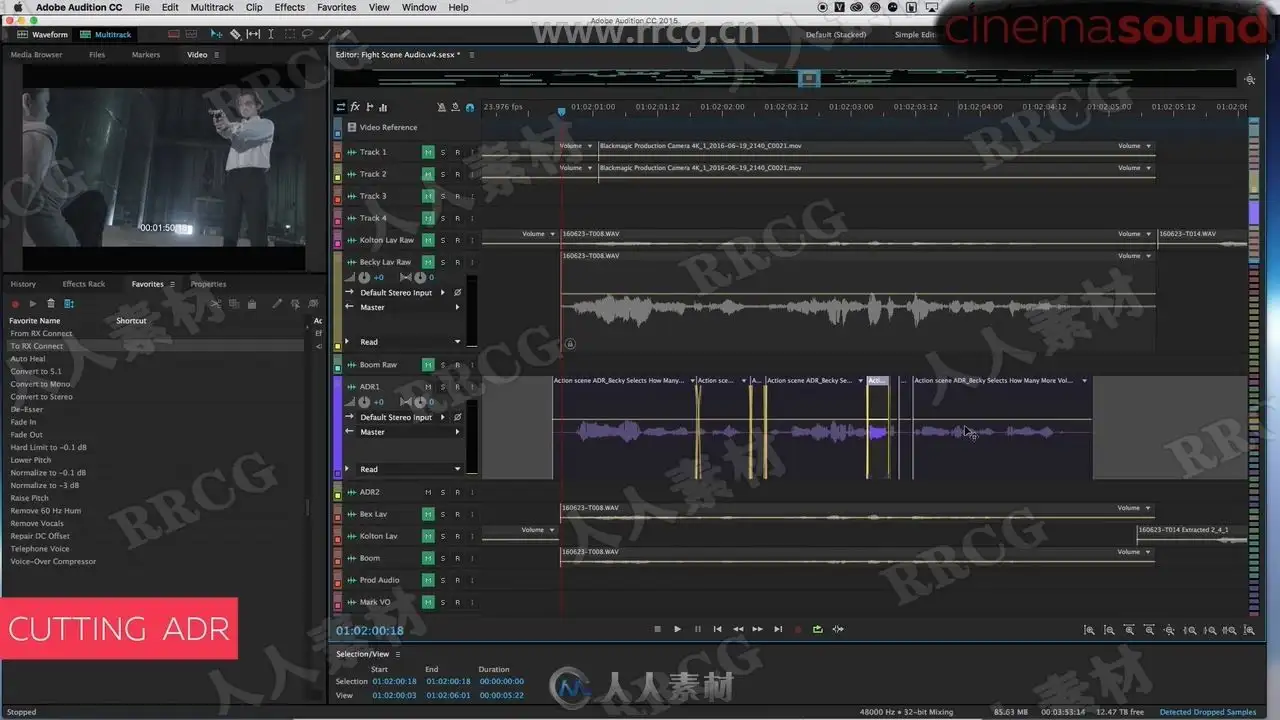1280x720 pixels.
Task: Open the Favorites menu in menu bar
Action: pos(337,7)
